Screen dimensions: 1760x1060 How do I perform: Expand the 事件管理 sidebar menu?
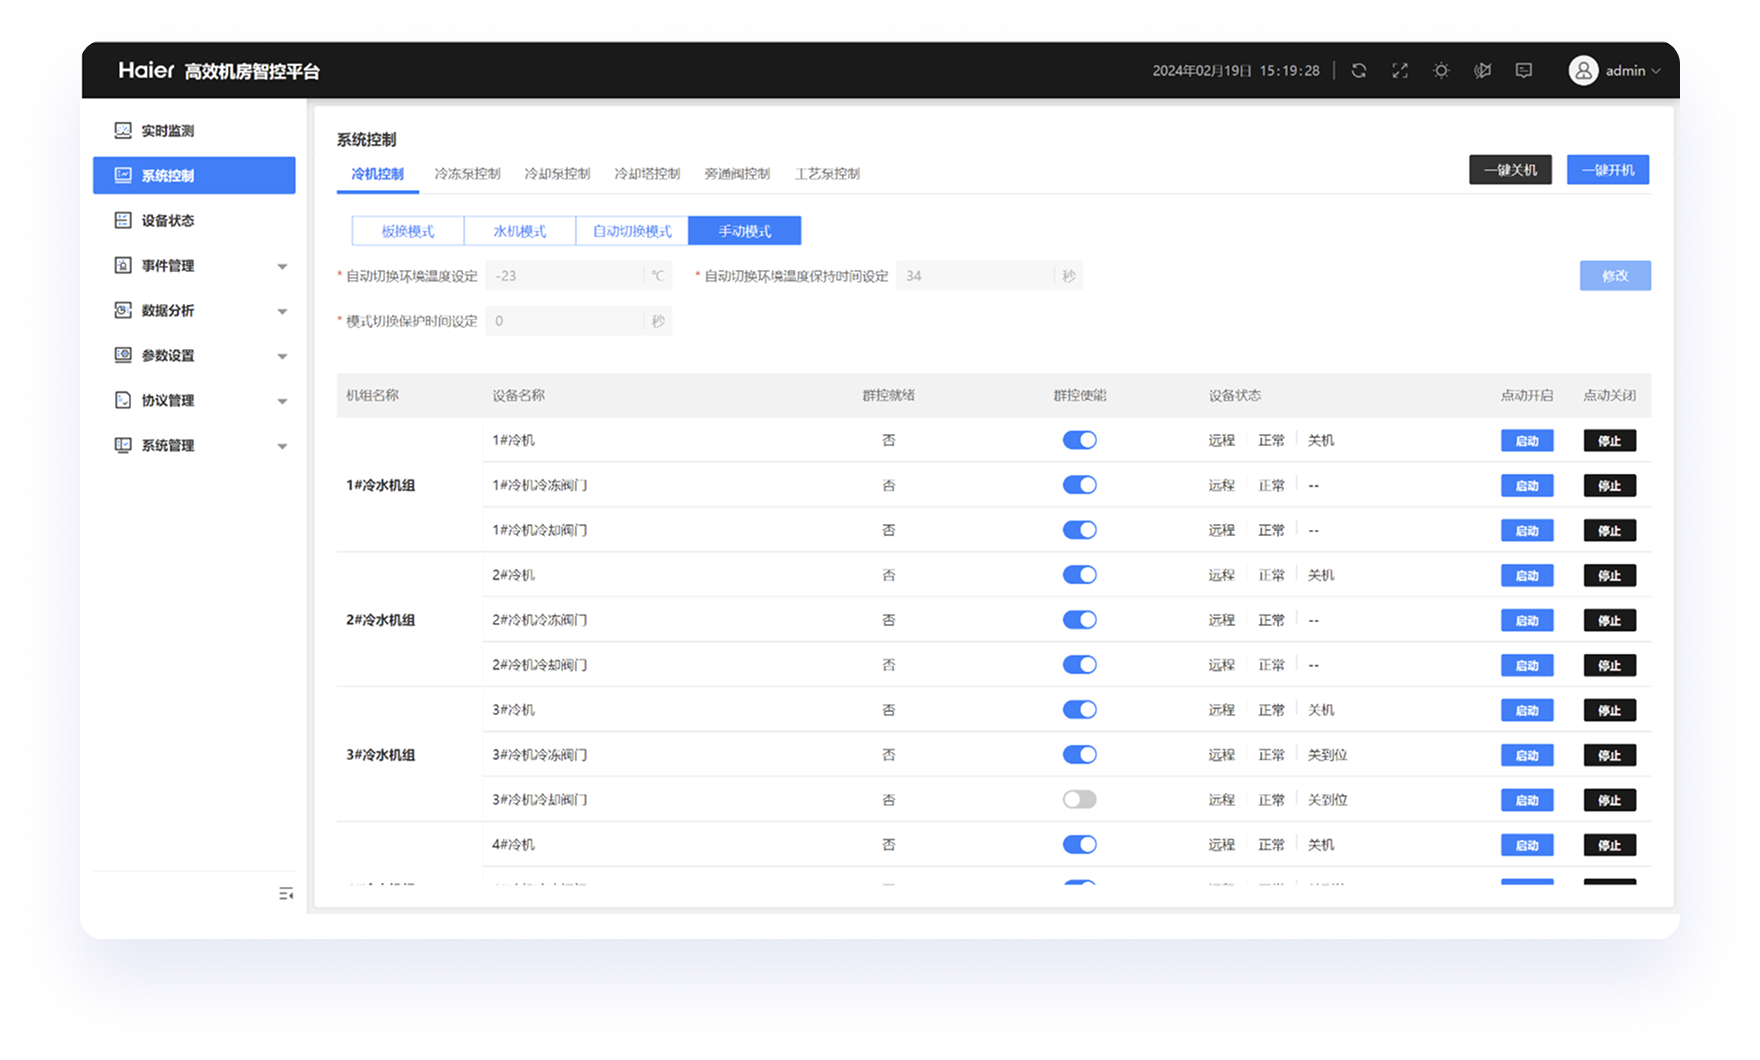[x=281, y=266]
